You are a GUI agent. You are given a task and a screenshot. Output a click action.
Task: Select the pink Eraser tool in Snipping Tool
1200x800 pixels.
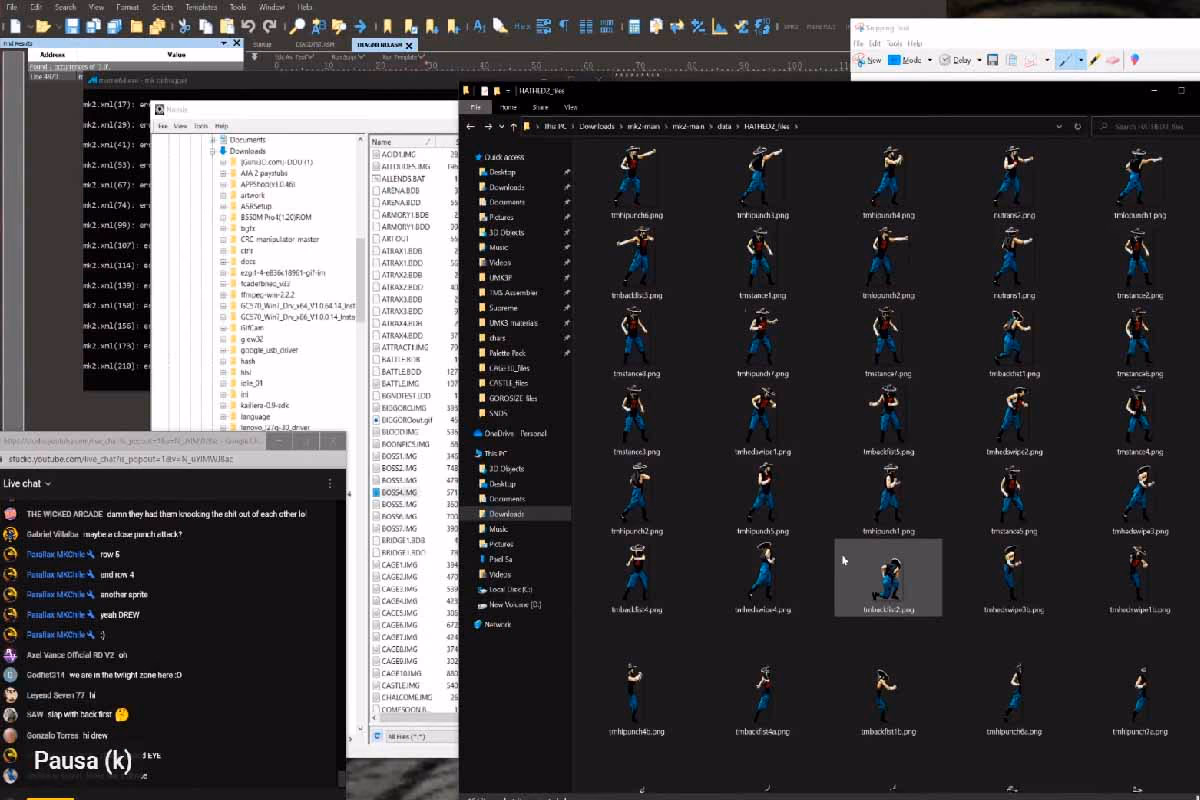coord(1112,59)
